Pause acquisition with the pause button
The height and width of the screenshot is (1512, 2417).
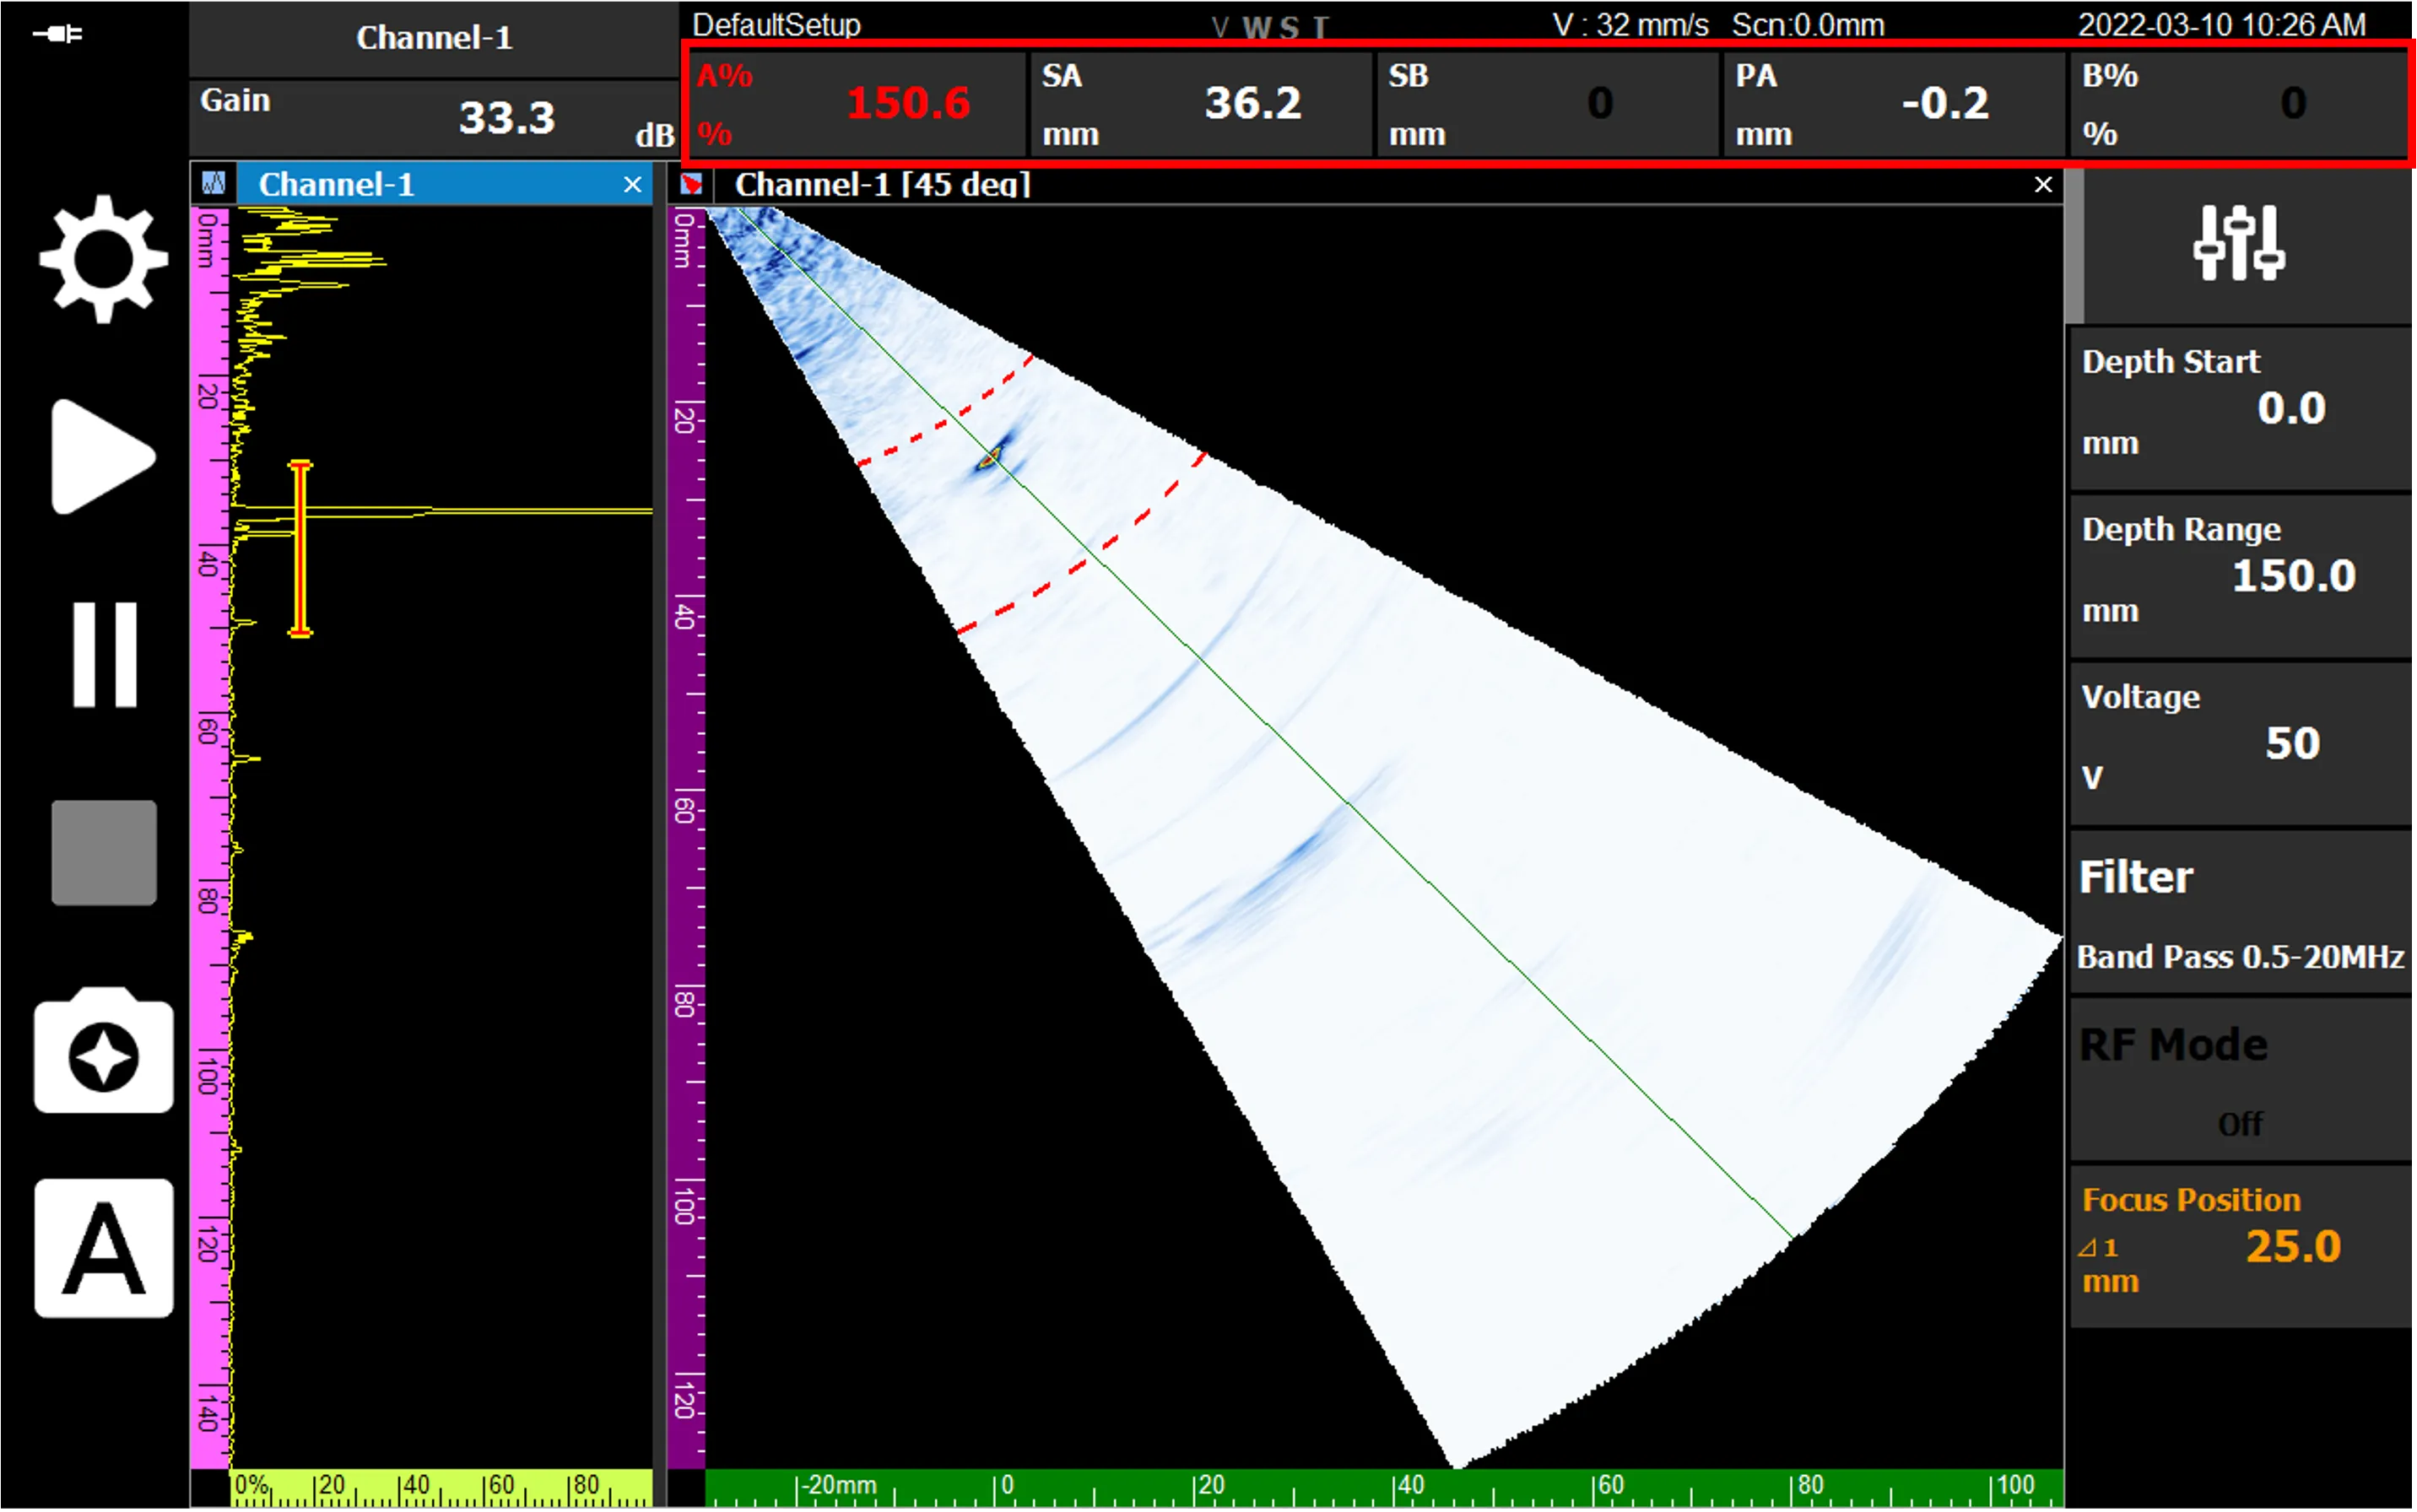[x=104, y=655]
